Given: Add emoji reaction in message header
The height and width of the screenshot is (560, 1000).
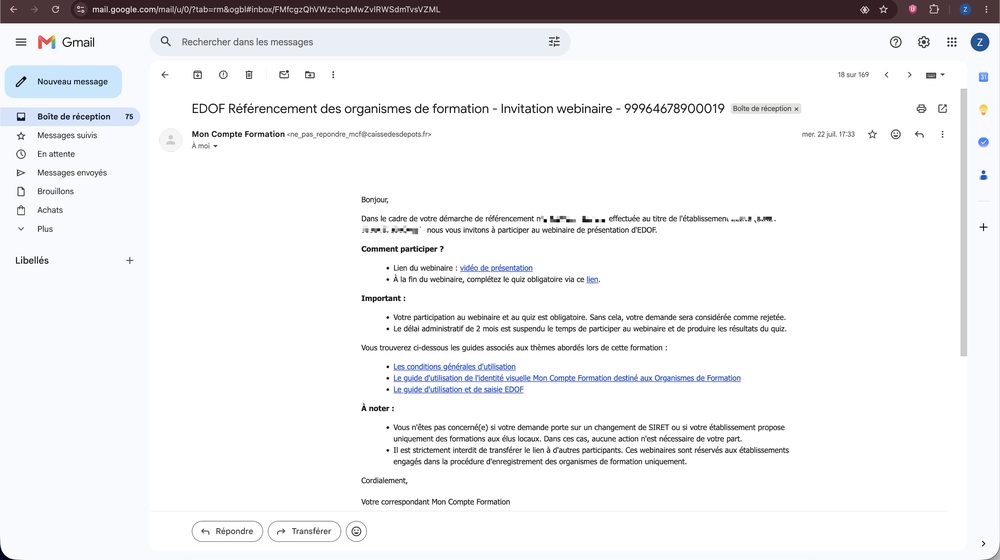Looking at the screenshot, I should (896, 135).
